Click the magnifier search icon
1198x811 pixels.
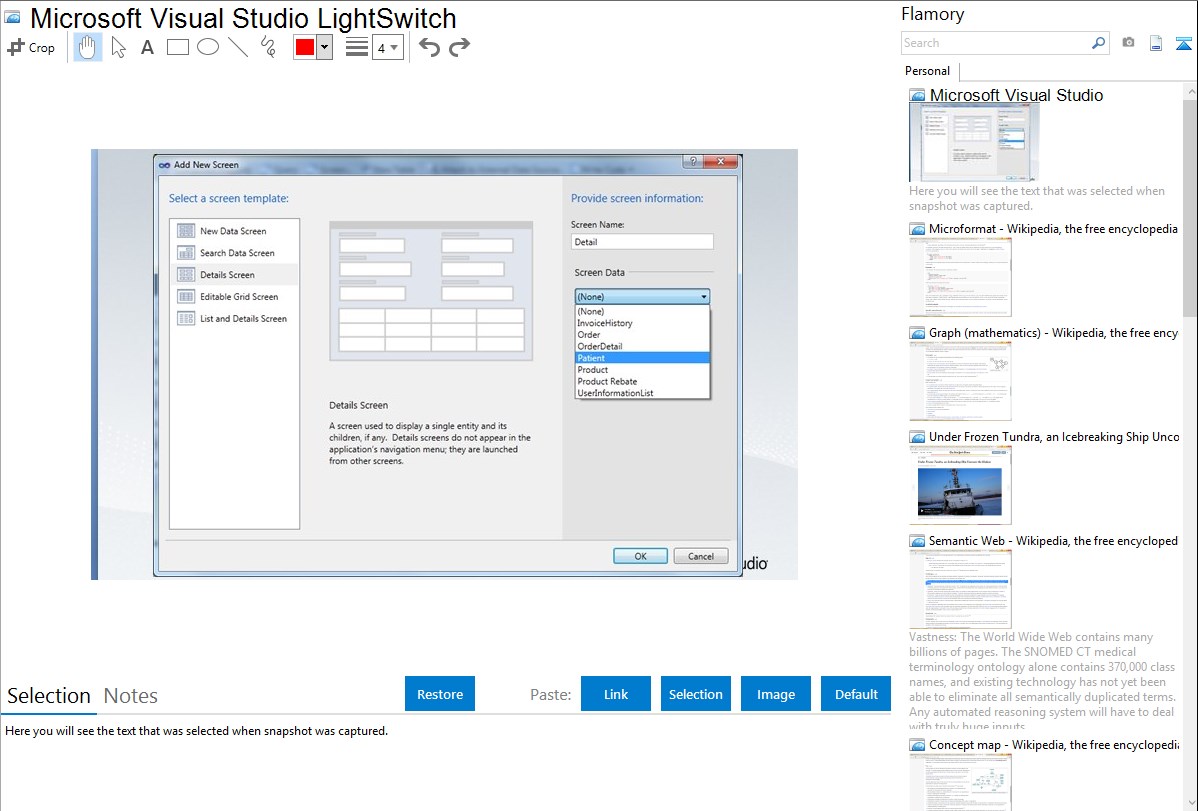(1098, 43)
